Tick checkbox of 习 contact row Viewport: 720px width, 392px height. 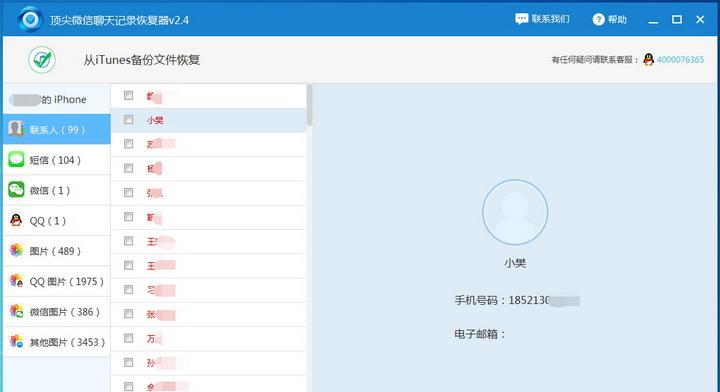(x=129, y=290)
